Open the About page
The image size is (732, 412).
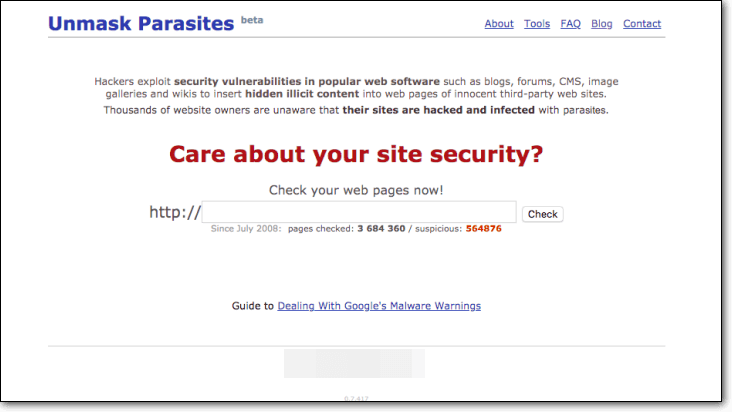click(x=499, y=24)
